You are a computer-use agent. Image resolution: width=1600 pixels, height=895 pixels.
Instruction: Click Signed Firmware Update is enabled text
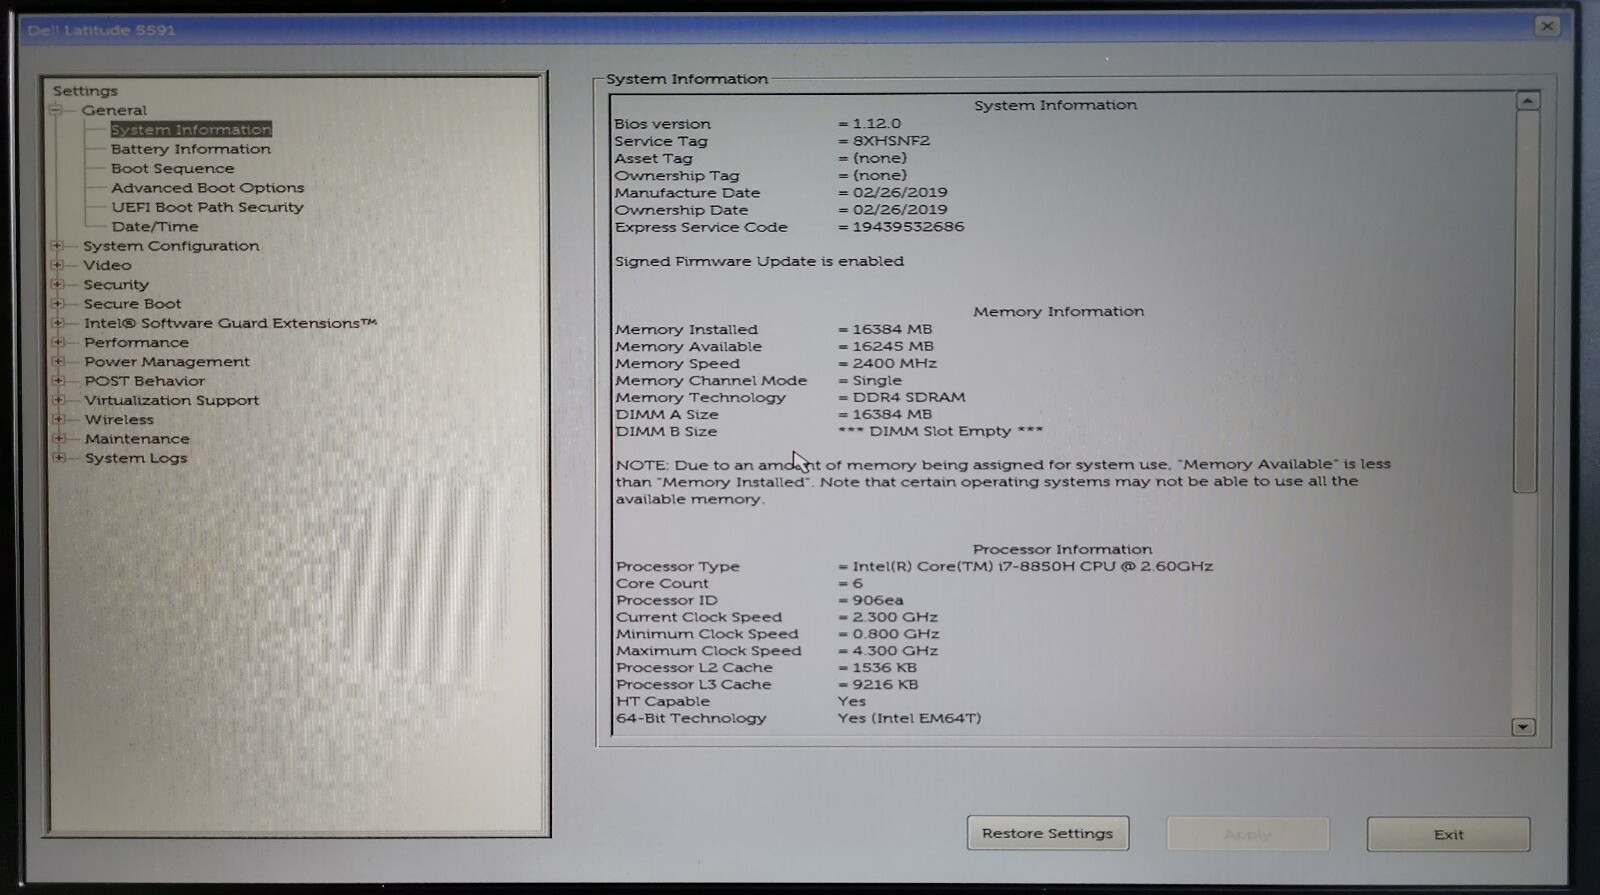click(x=759, y=261)
